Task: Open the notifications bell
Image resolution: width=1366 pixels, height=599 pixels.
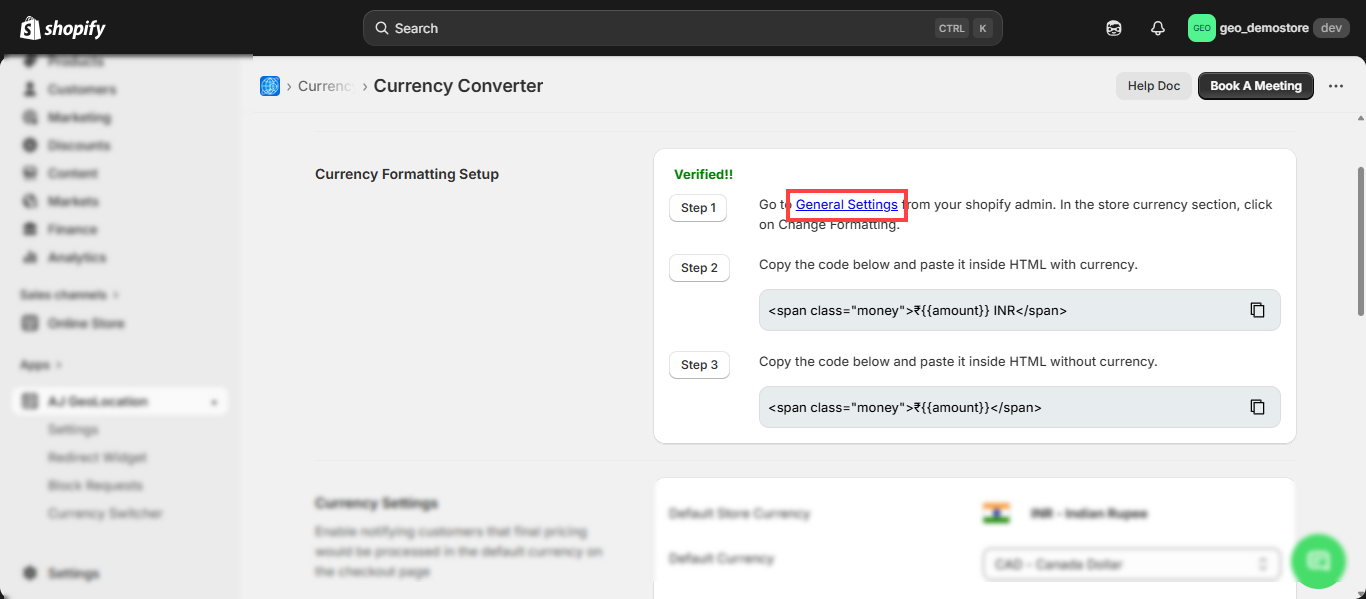Action: pos(1157,28)
